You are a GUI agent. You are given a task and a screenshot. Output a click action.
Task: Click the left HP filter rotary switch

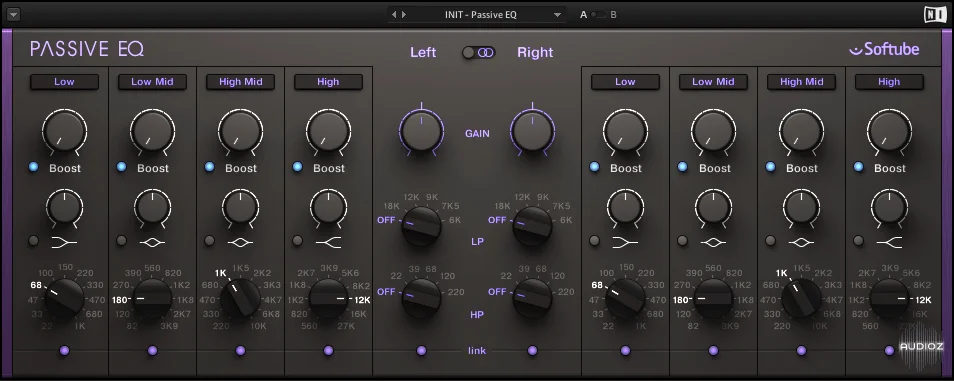point(421,298)
